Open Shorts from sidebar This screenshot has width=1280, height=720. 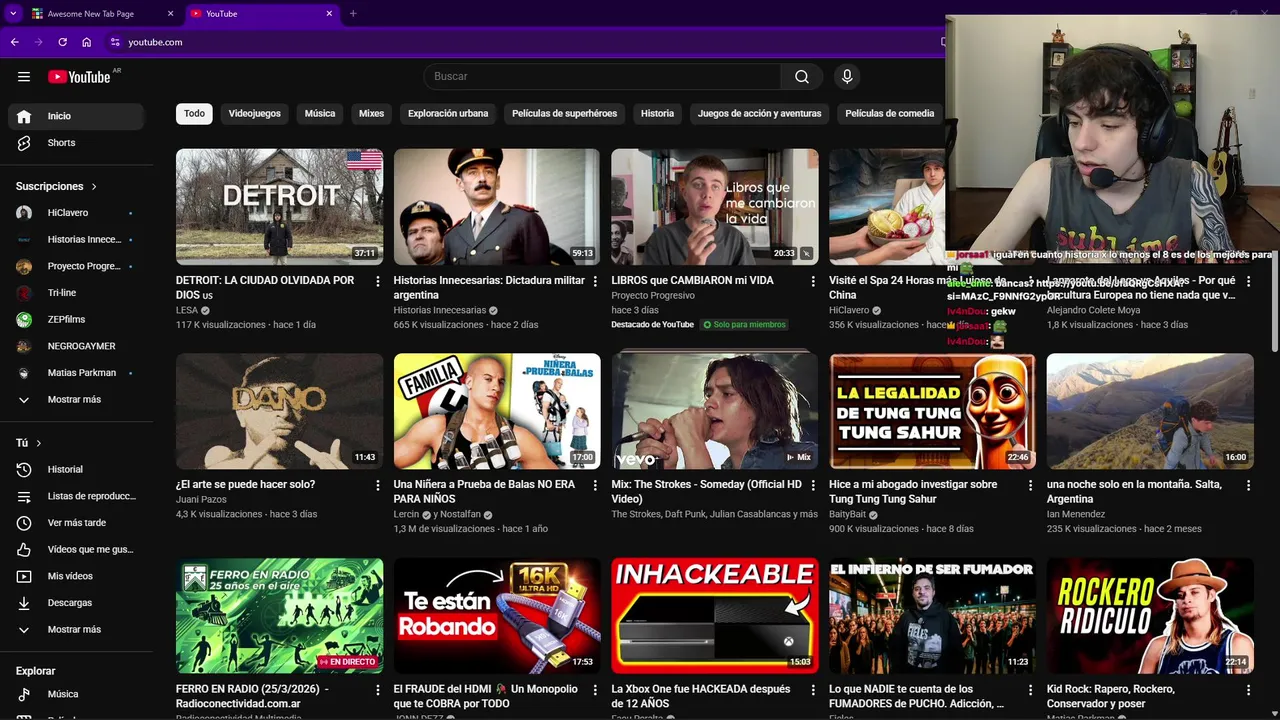click(x=76, y=143)
